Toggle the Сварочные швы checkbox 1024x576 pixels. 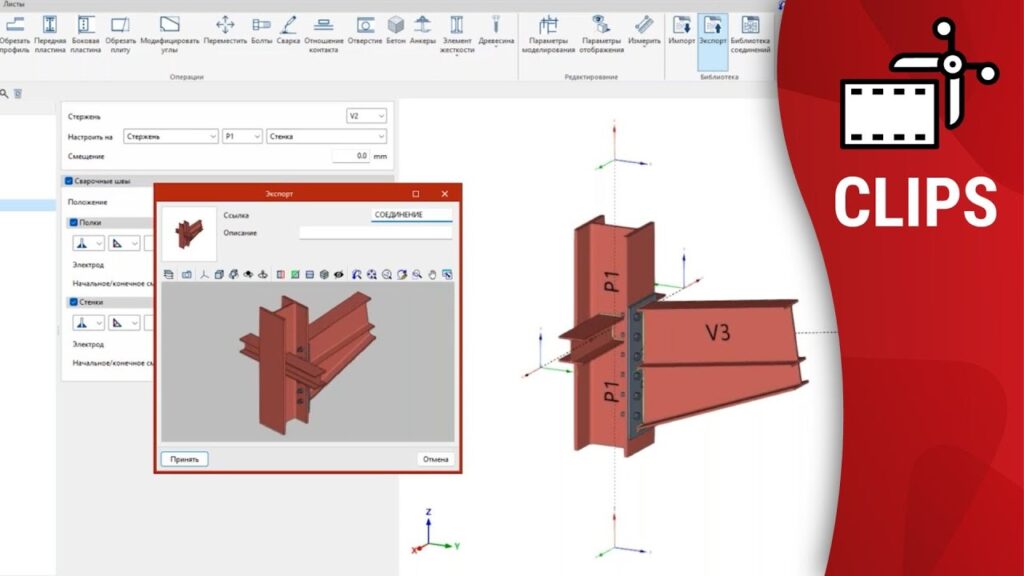point(69,181)
